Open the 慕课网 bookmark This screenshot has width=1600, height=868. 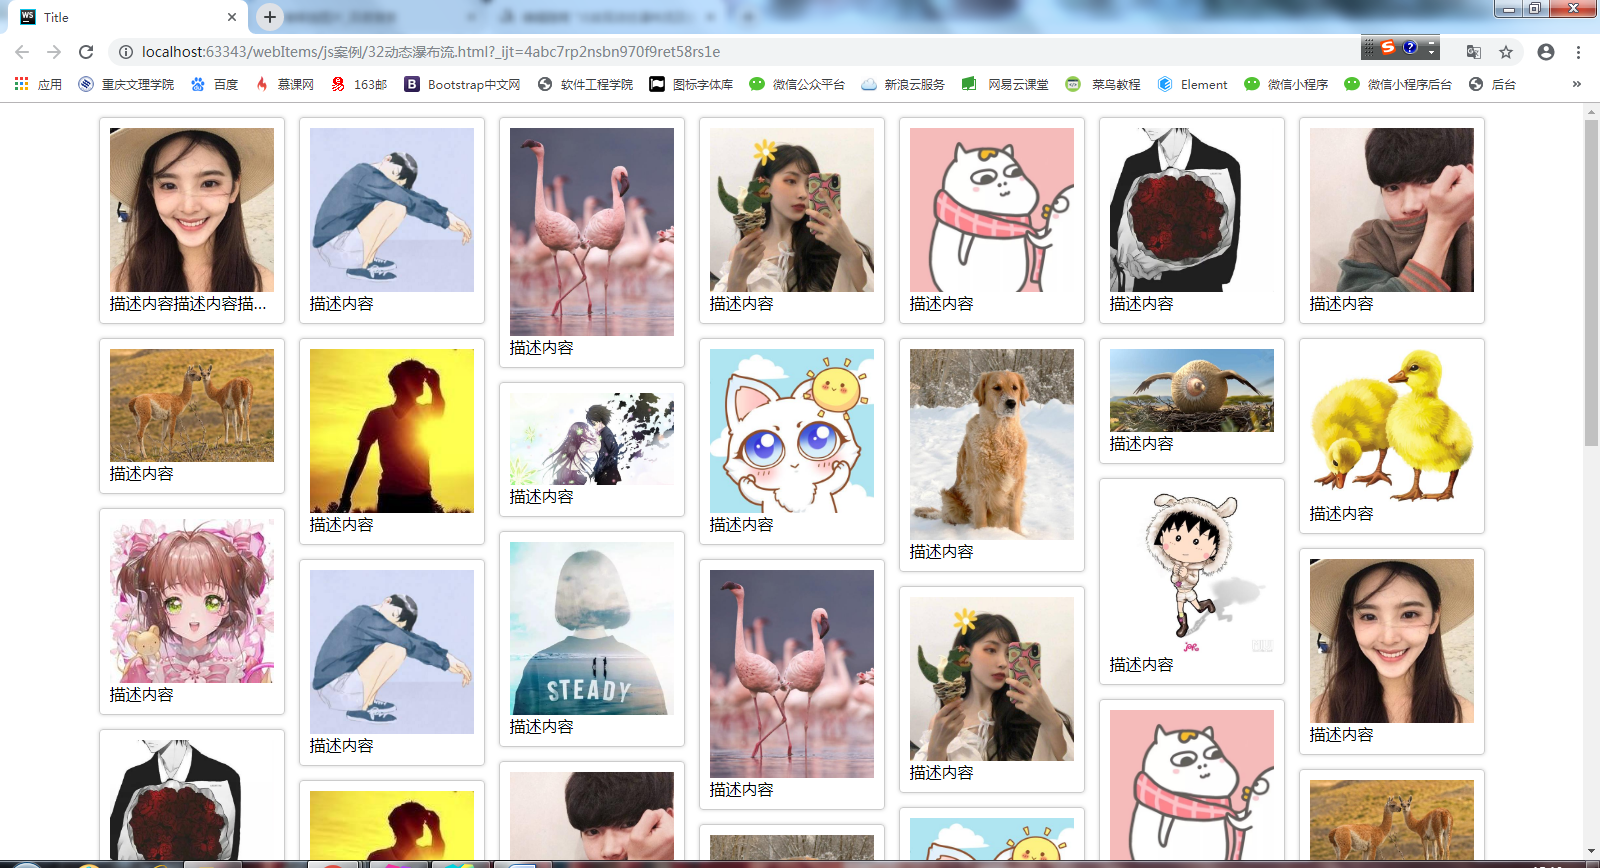point(284,85)
